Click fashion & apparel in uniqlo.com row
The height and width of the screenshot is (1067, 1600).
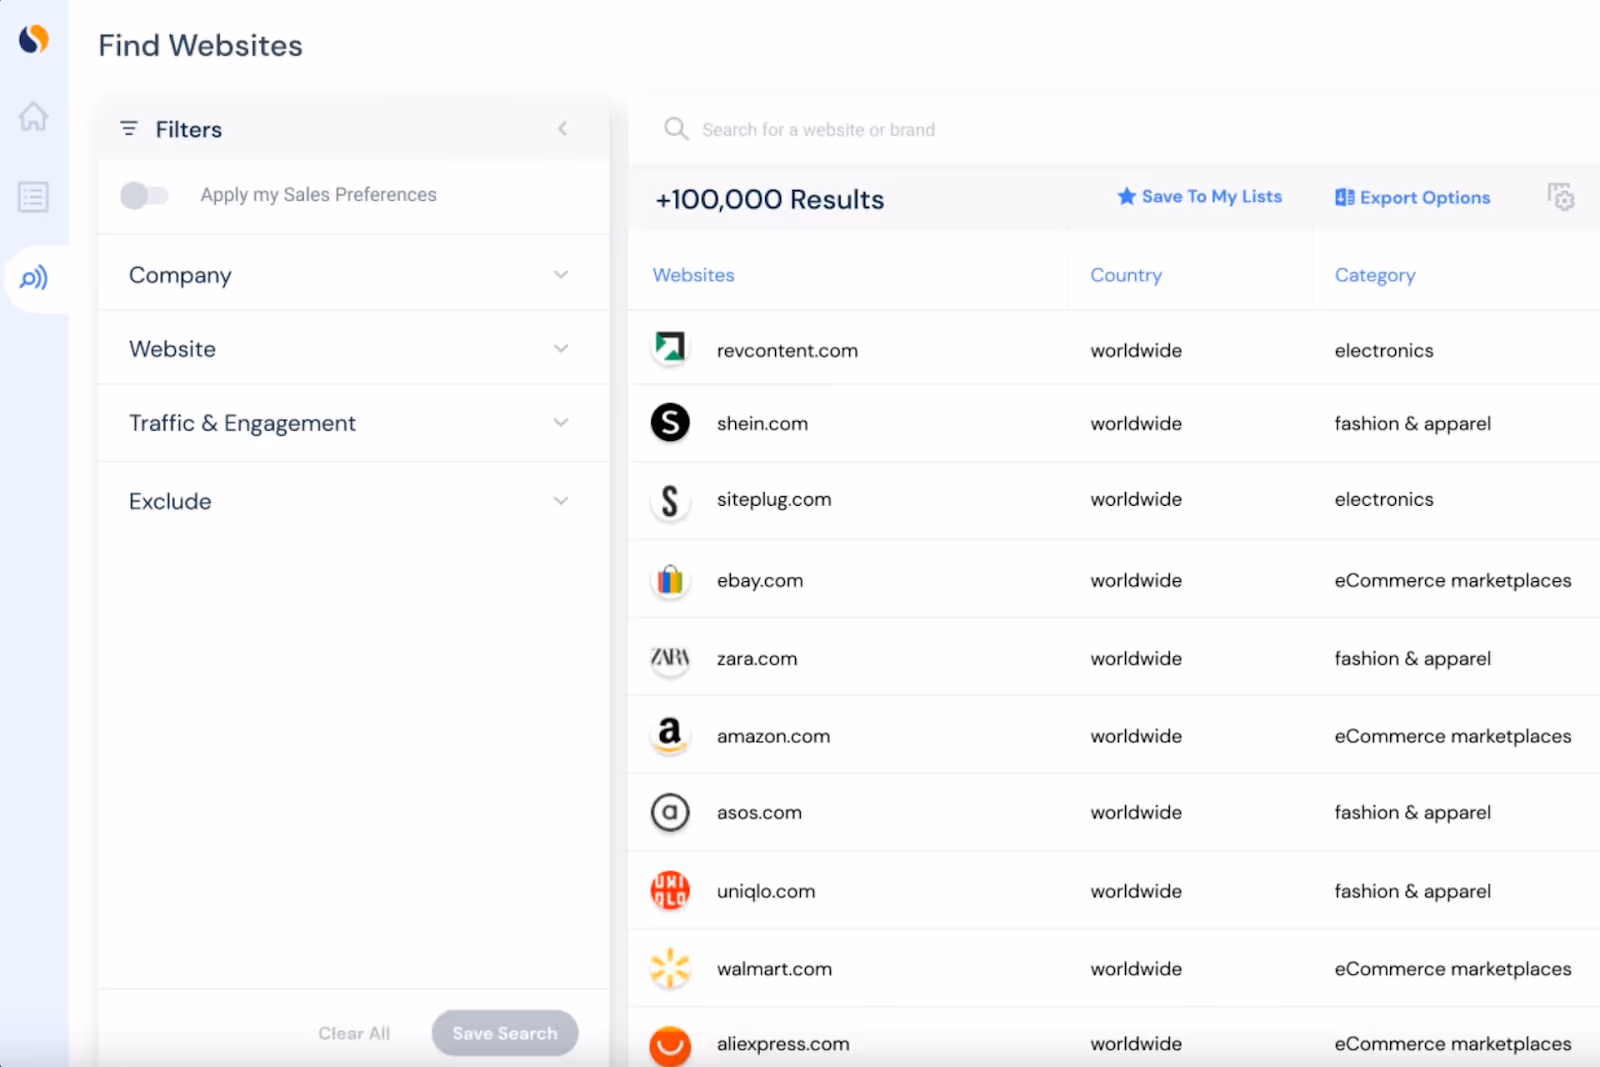click(x=1412, y=891)
